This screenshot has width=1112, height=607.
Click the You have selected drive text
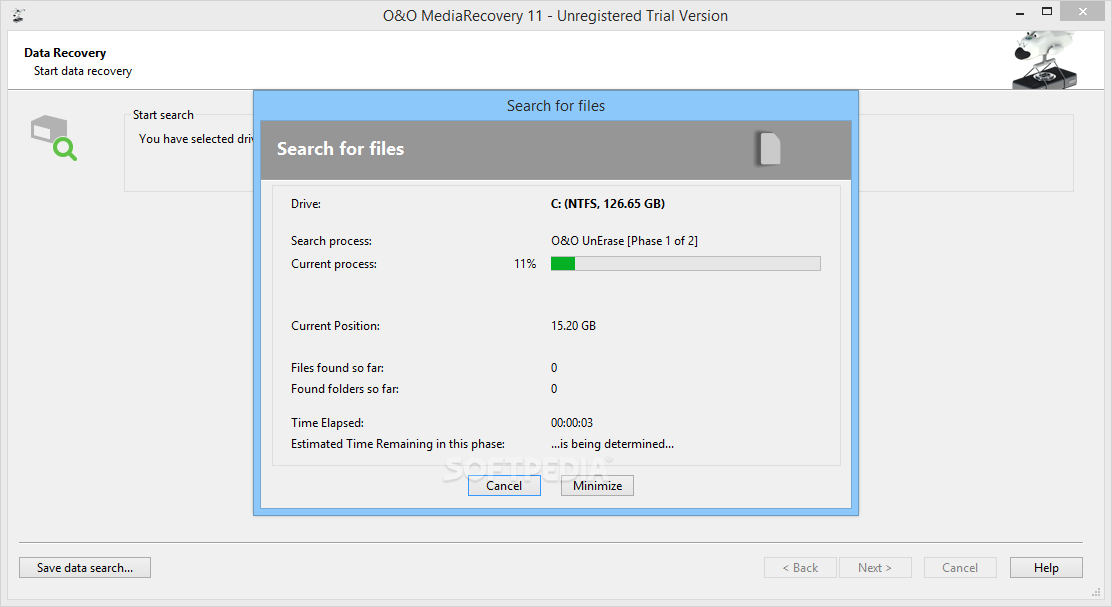[196, 139]
